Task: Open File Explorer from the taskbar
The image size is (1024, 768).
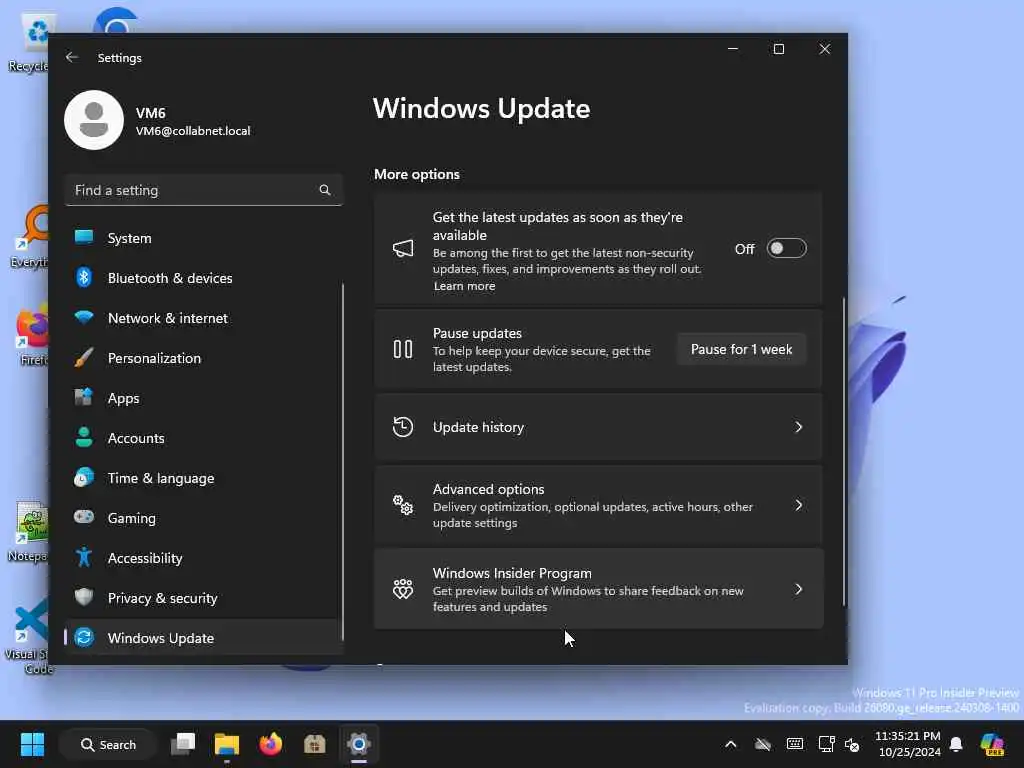Action: coord(227,744)
